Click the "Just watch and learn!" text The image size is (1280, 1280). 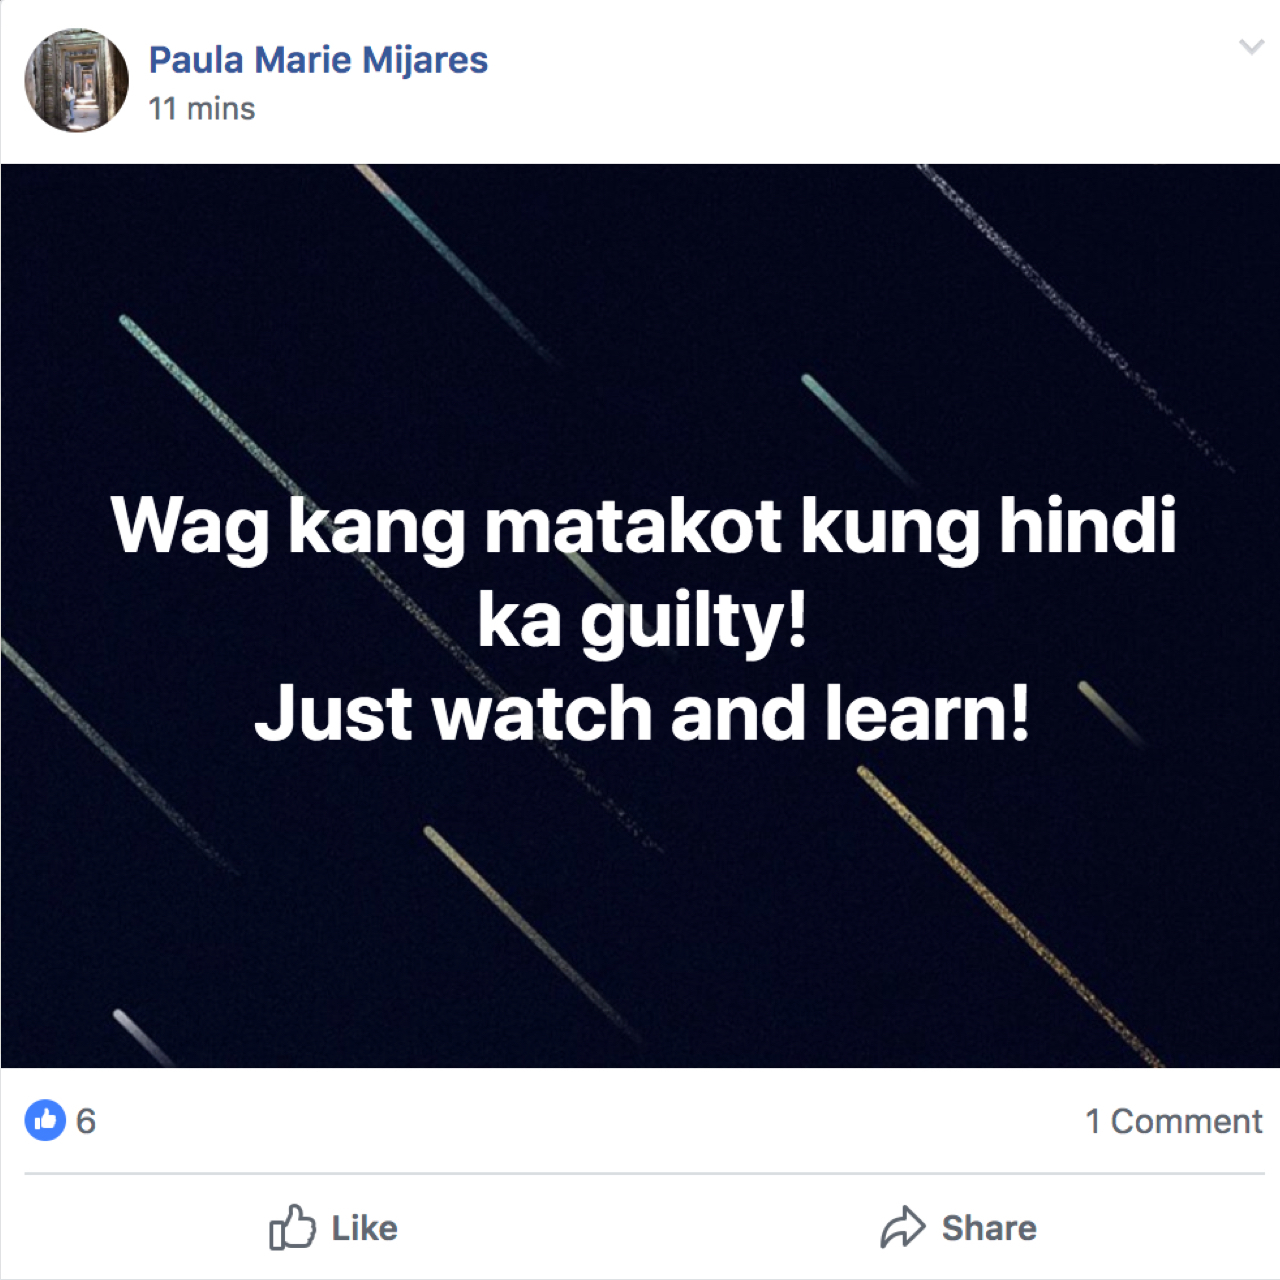(641, 713)
